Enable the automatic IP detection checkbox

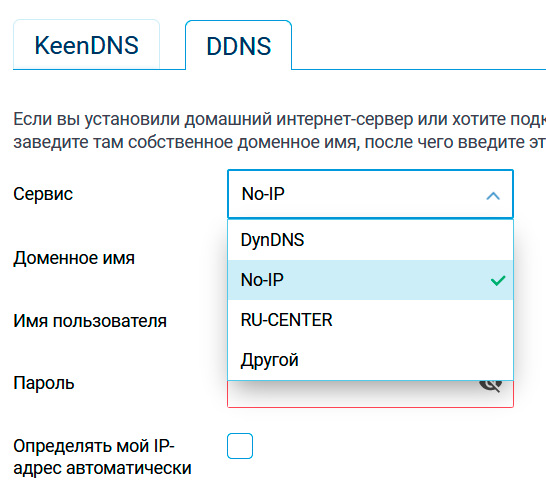(240, 446)
